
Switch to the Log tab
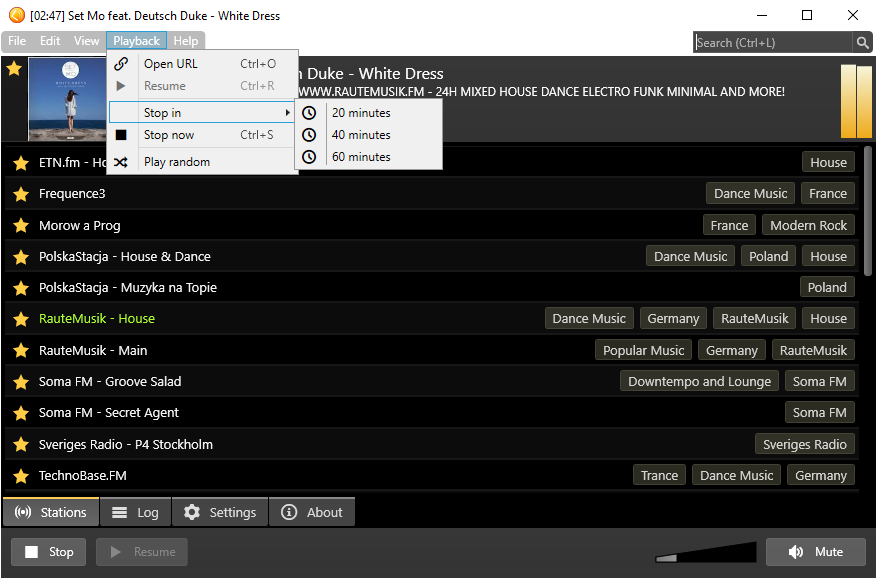pyautogui.click(x=135, y=512)
